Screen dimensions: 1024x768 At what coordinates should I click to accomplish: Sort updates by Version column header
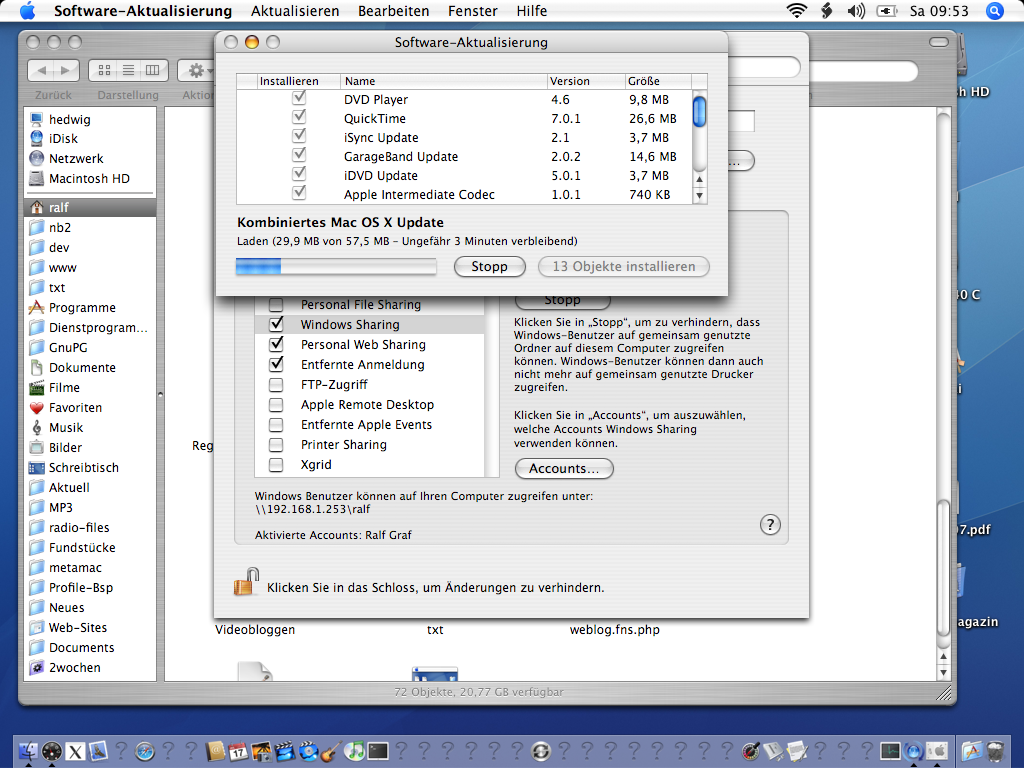586,81
